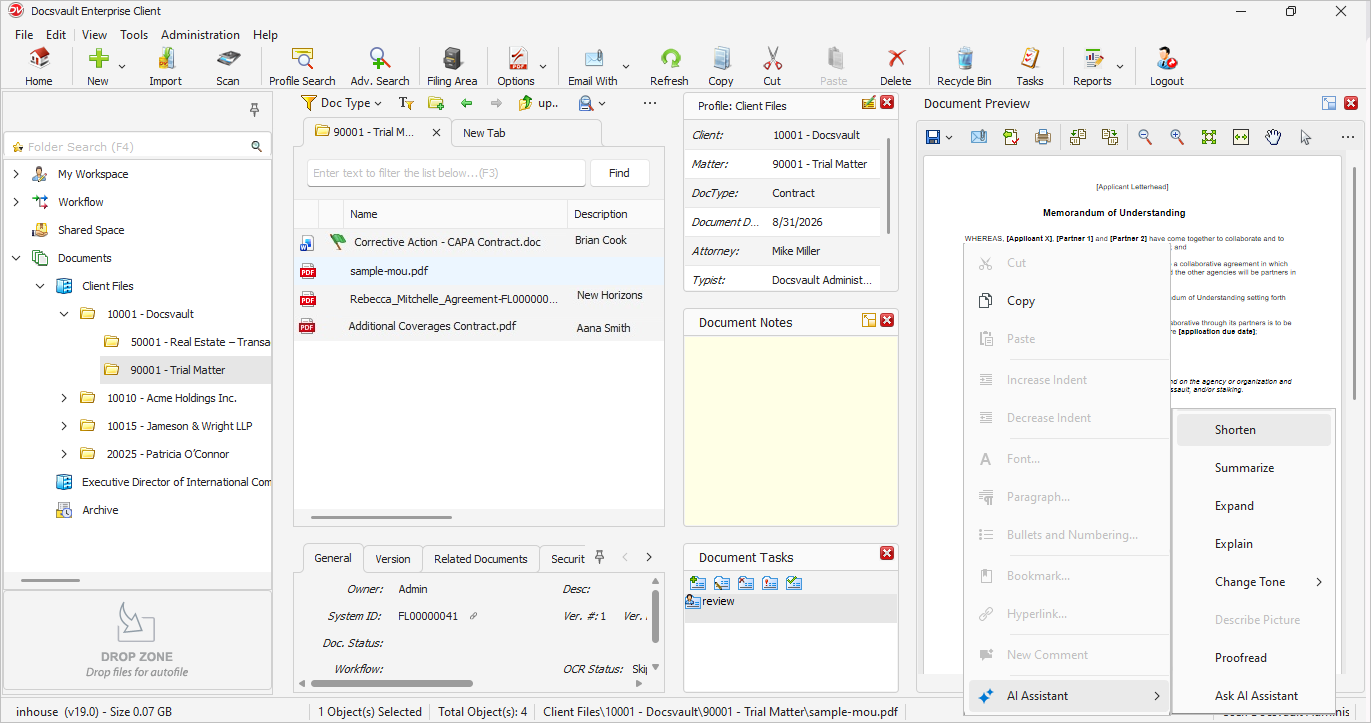
Task: Click the filter list text field
Action: pyautogui.click(x=446, y=173)
